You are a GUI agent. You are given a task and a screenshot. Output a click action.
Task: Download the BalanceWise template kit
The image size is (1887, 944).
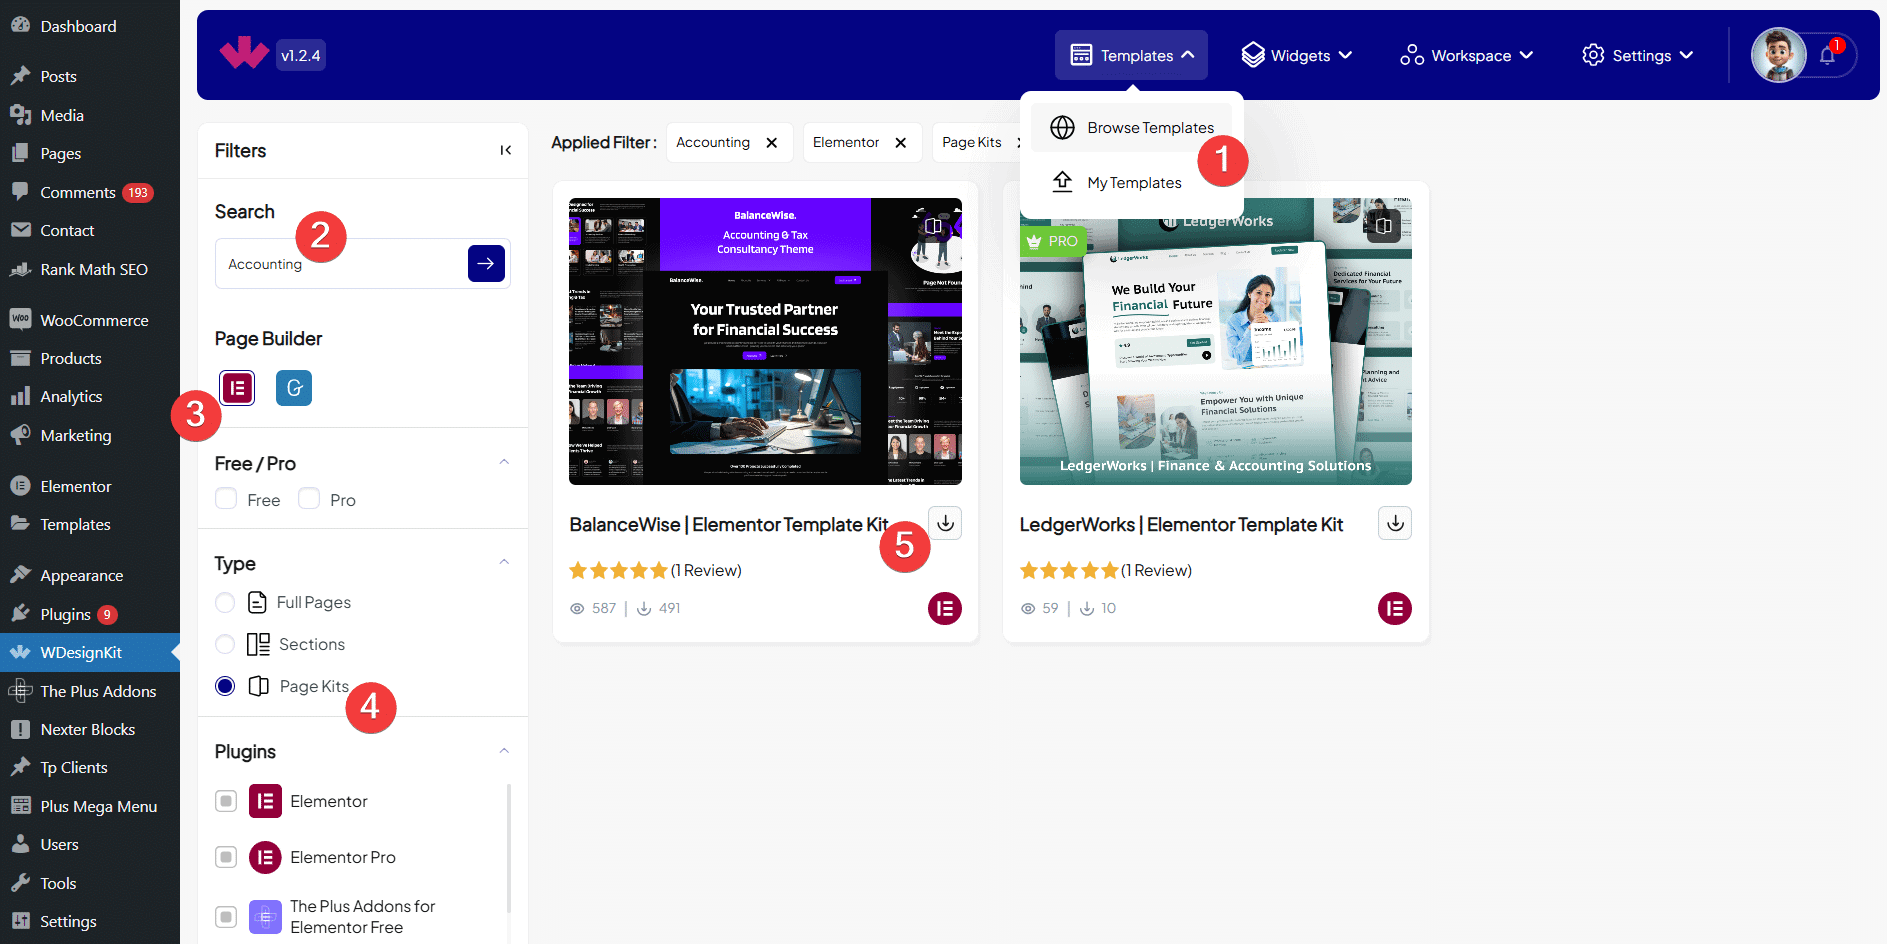pyautogui.click(x=945, y=523)
